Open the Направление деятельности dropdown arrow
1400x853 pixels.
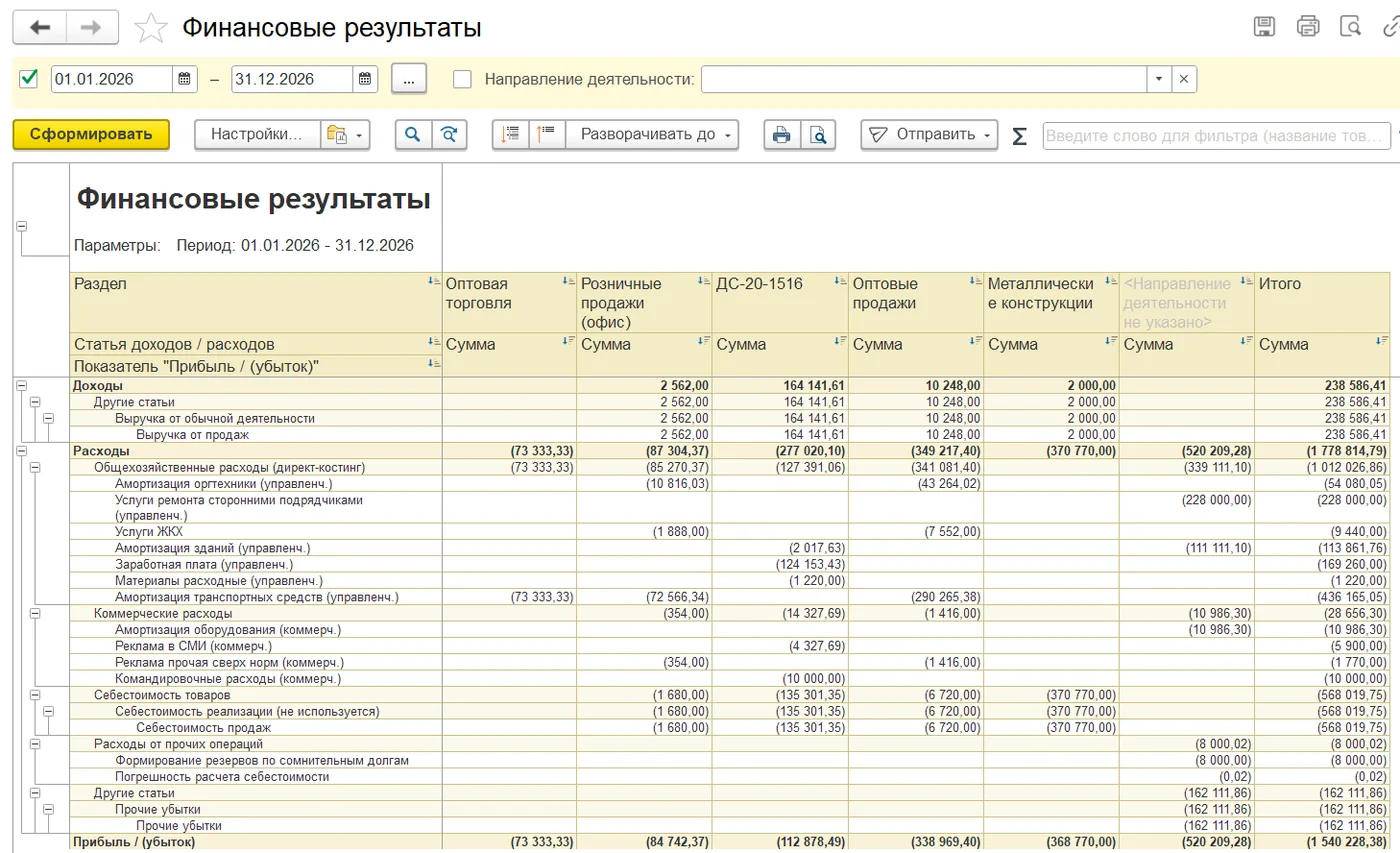1158,79
